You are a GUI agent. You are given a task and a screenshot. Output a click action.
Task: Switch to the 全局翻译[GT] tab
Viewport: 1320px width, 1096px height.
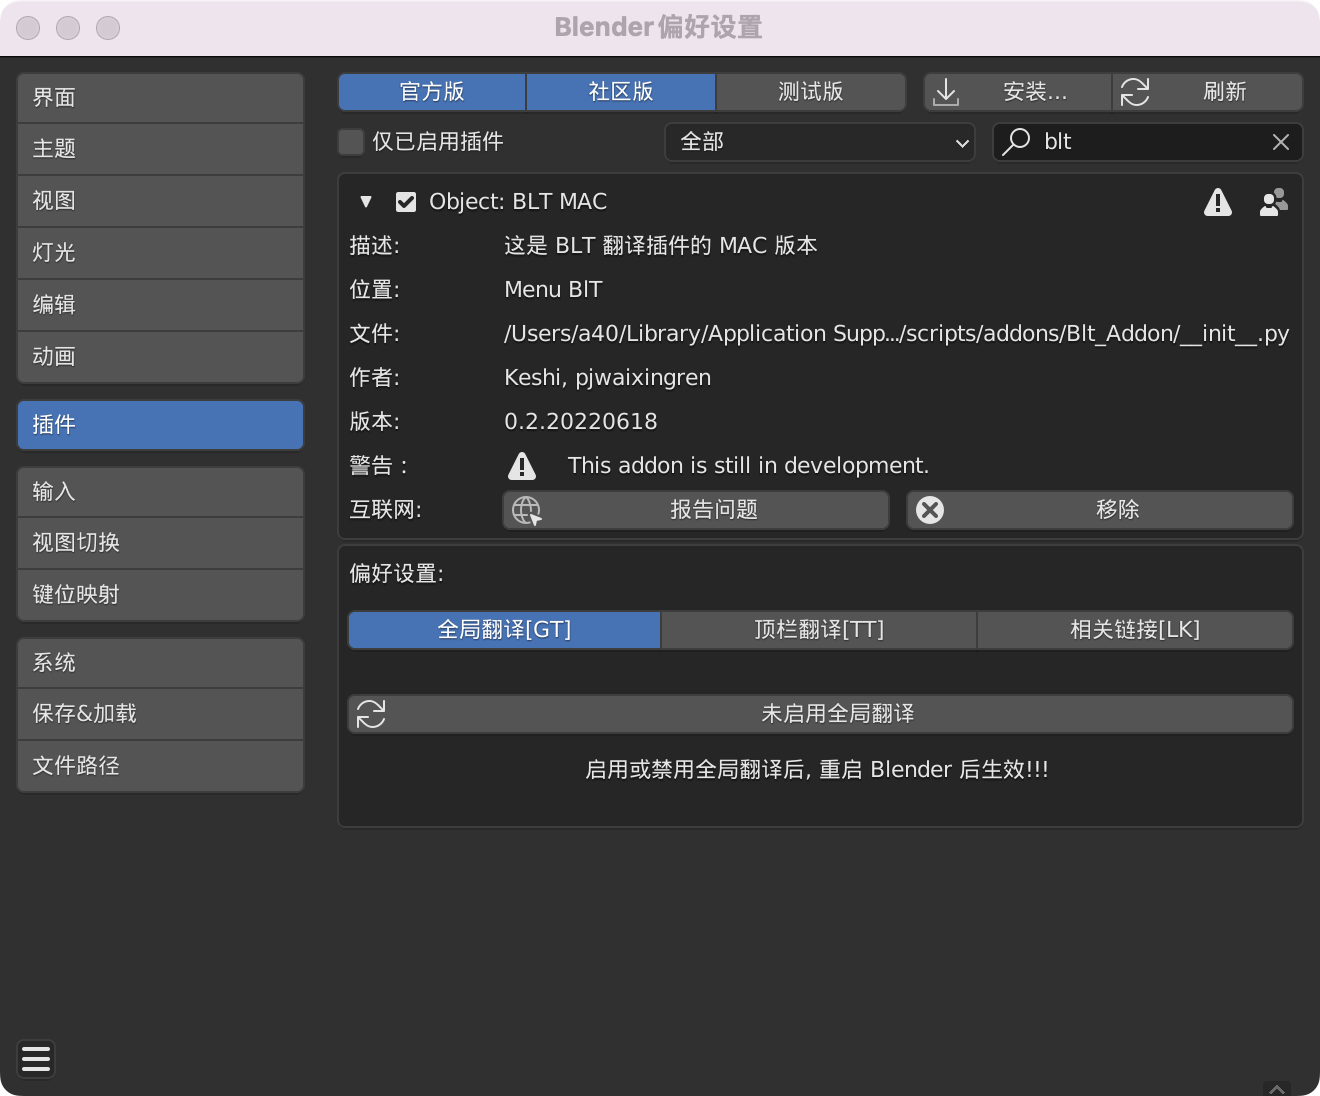[504, 630]
